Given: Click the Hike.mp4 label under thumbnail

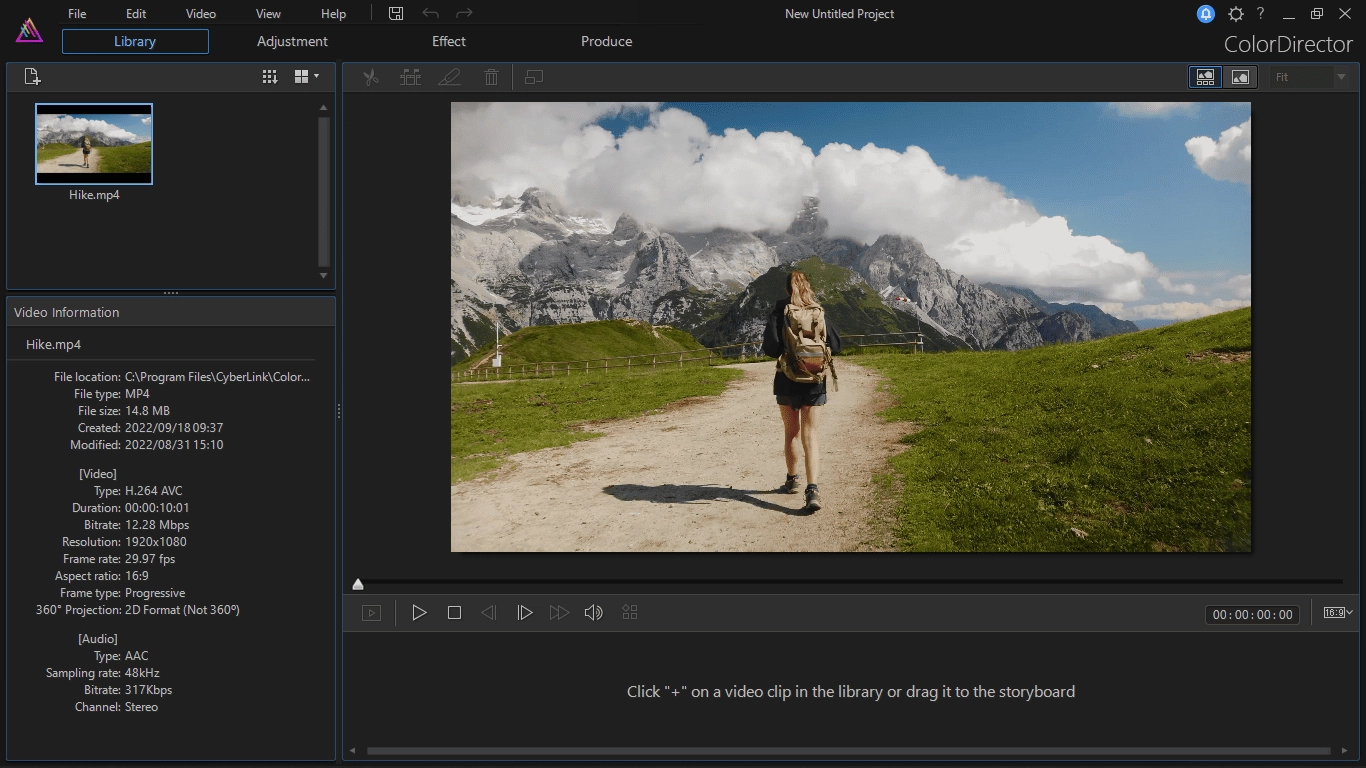Looking at the screenshot, I should click(x=94, y=195).
